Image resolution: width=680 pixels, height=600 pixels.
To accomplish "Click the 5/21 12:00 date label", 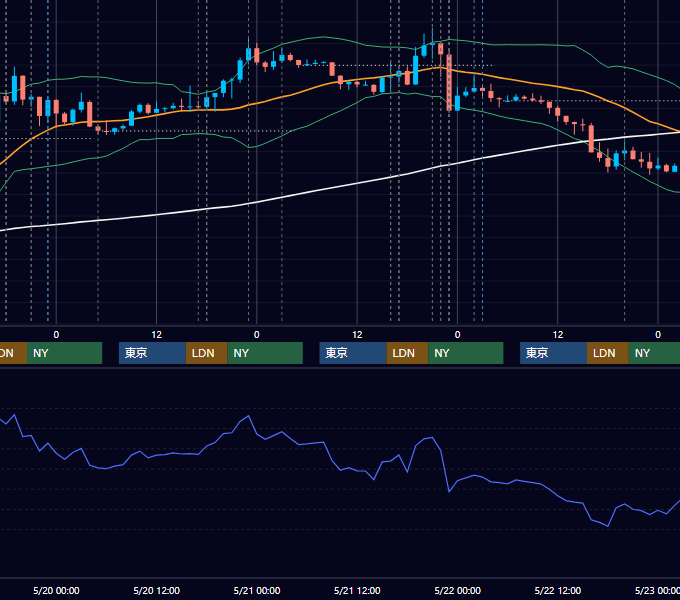I will pyautogui.click(x=357, y=590).
